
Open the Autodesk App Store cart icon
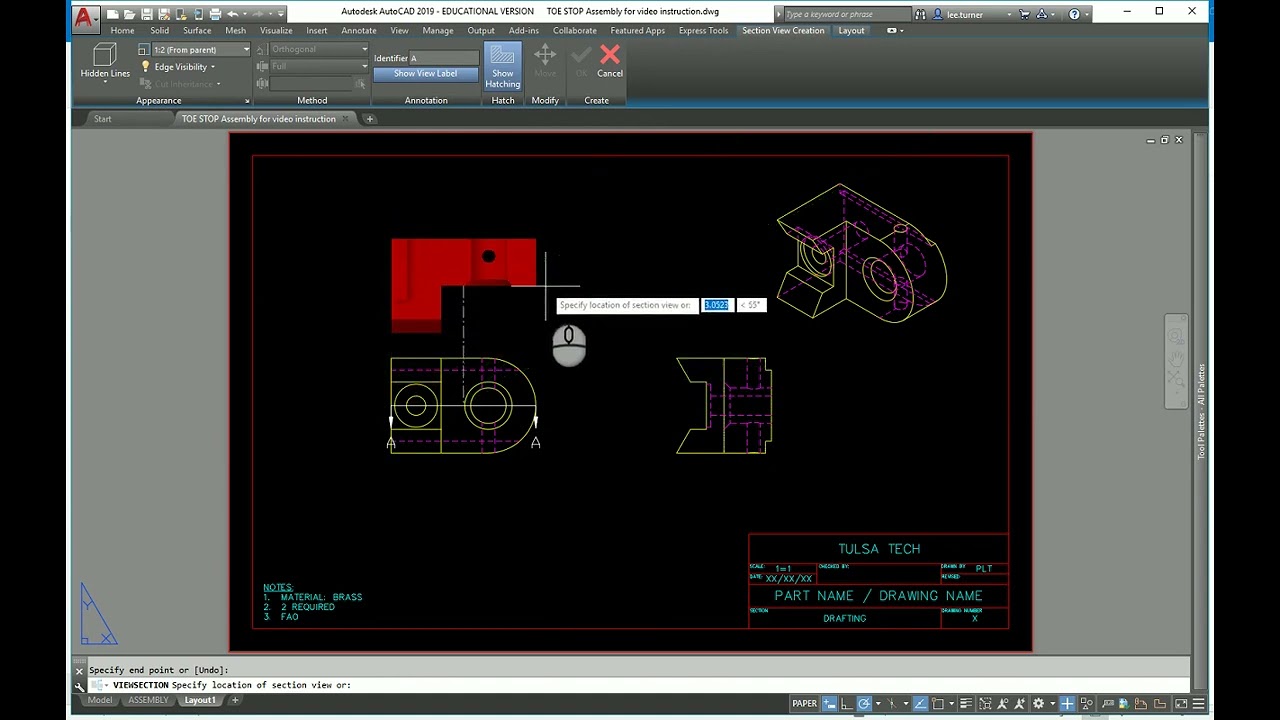point(1024,14)
